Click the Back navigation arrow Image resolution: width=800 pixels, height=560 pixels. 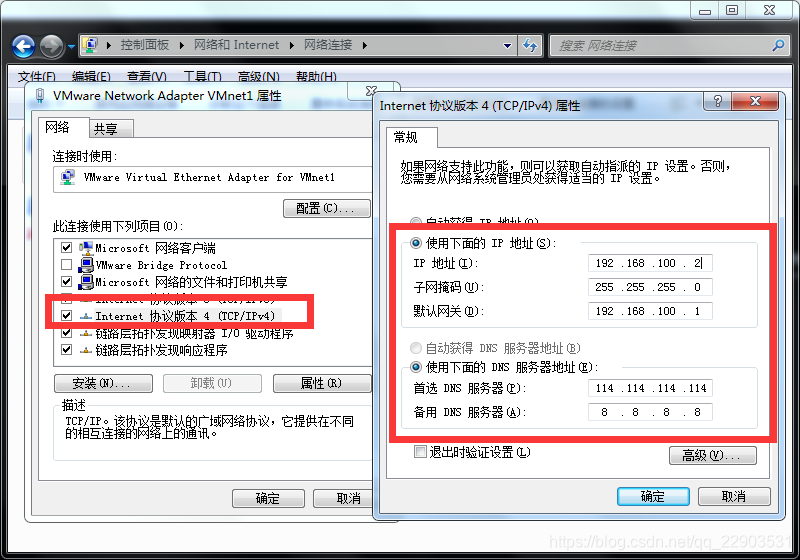click(23, 46)
